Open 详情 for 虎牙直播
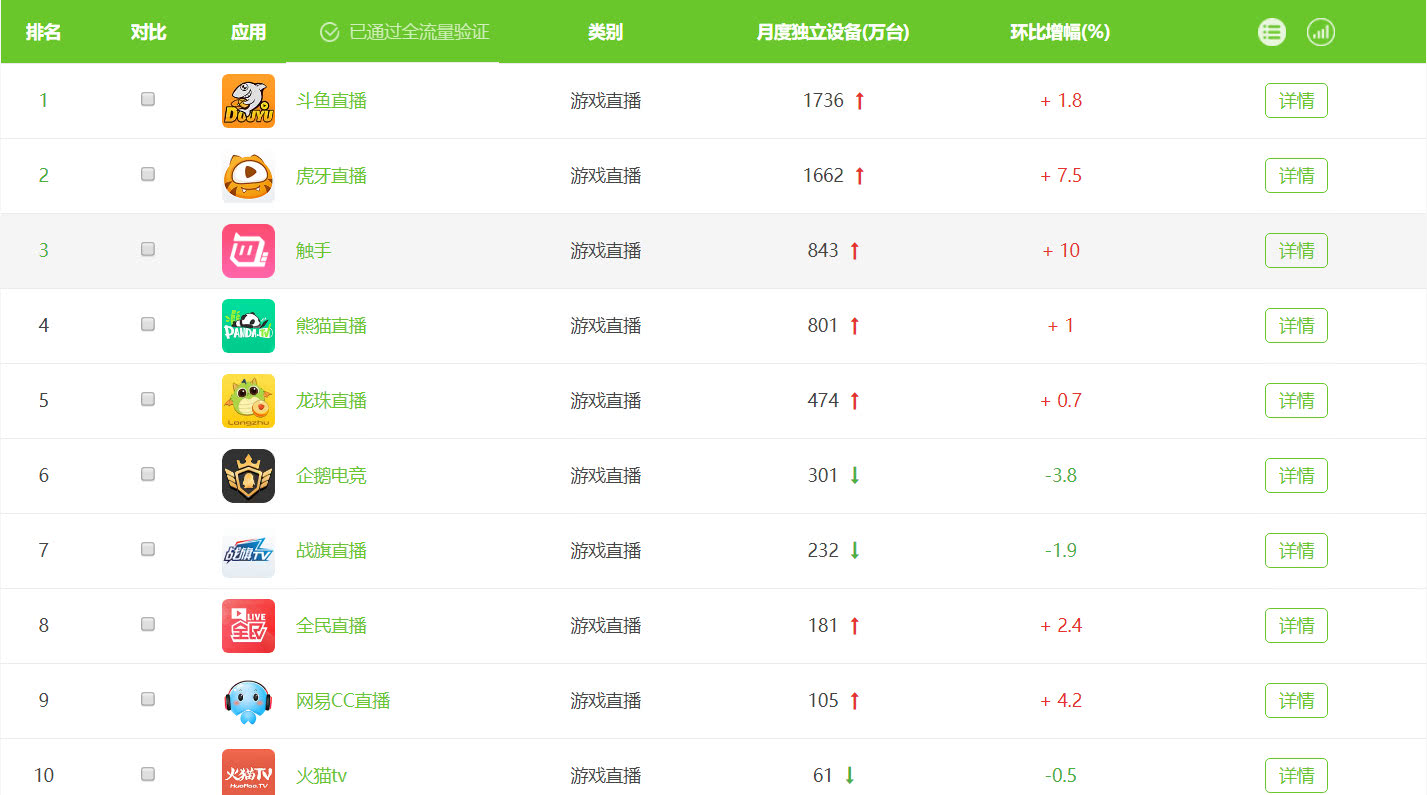This screenshot has height=795, width=1427. (x=1296, y=176)
